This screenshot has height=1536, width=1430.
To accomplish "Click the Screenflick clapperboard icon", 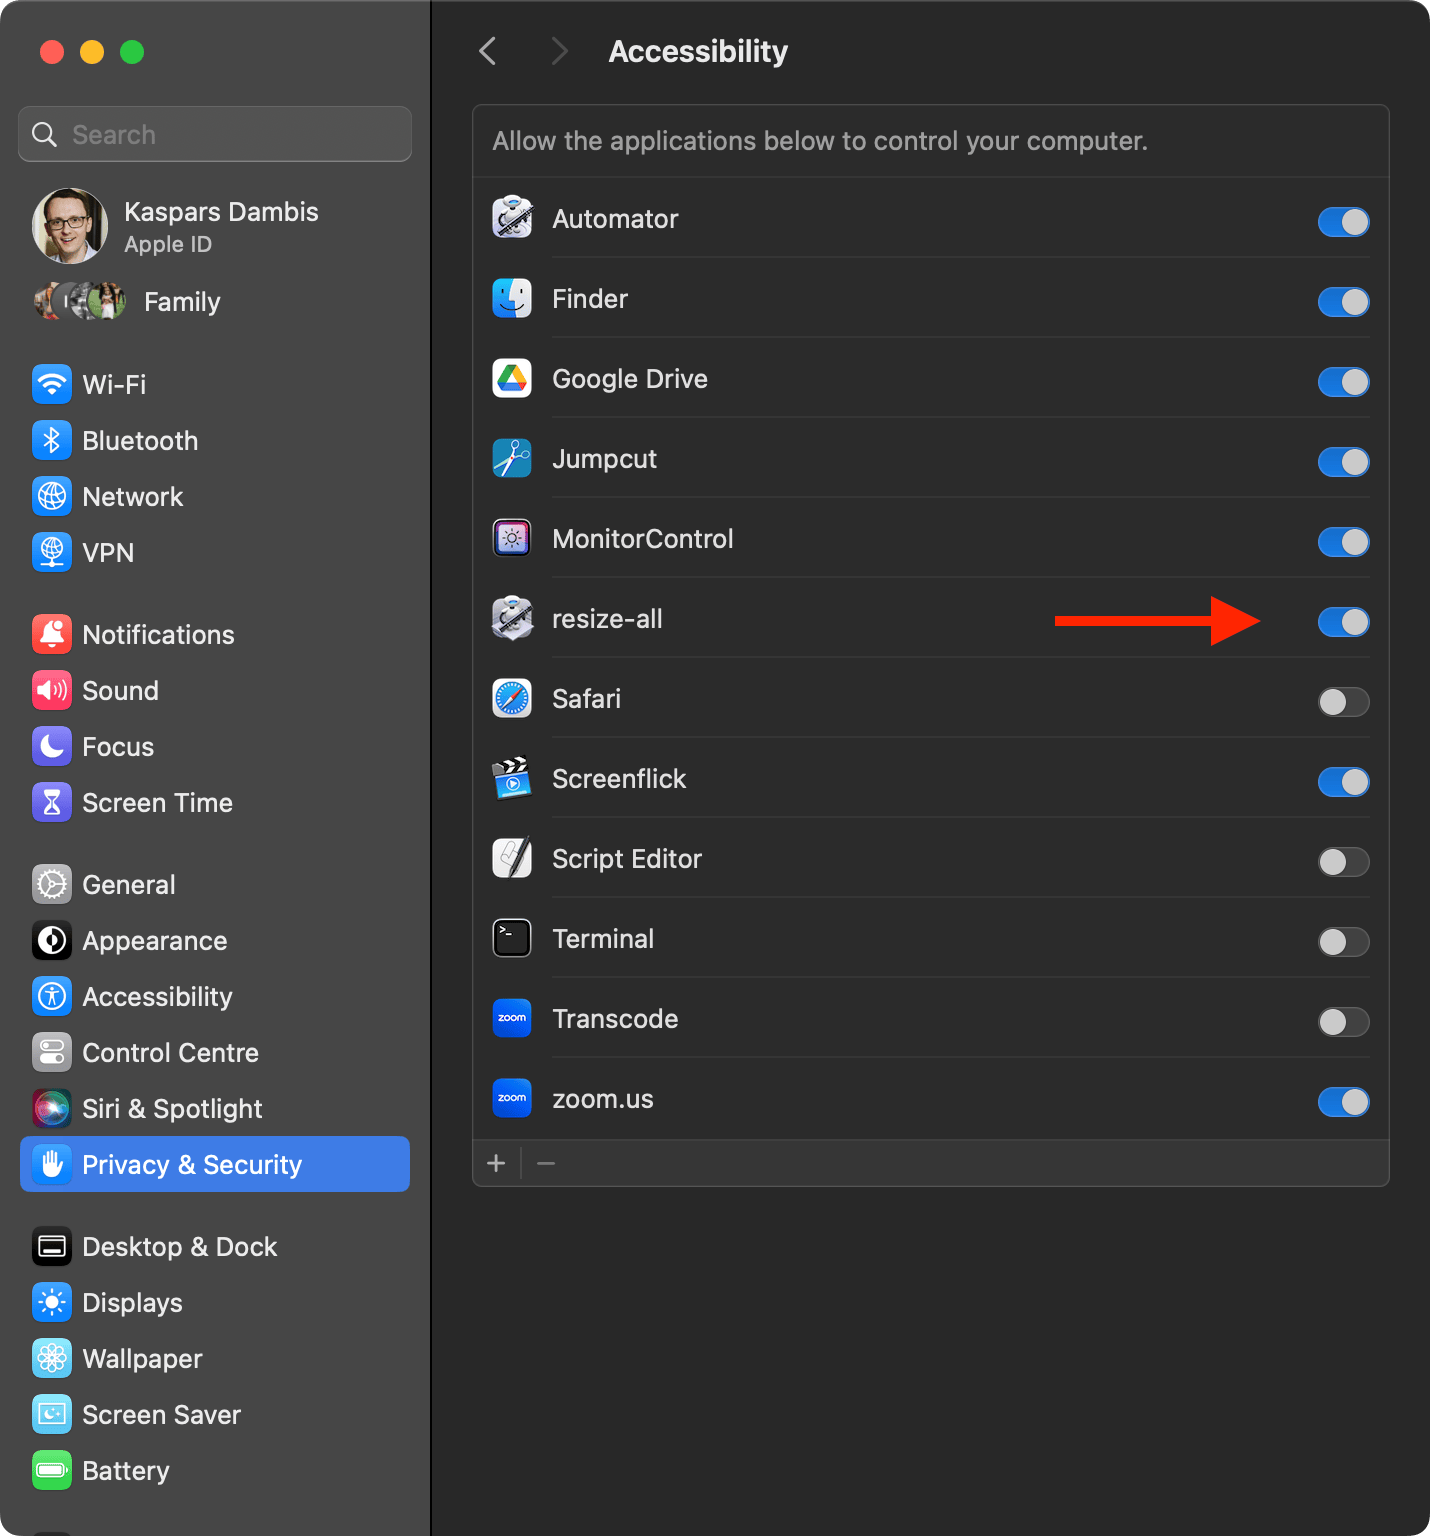I will point(512,778).
